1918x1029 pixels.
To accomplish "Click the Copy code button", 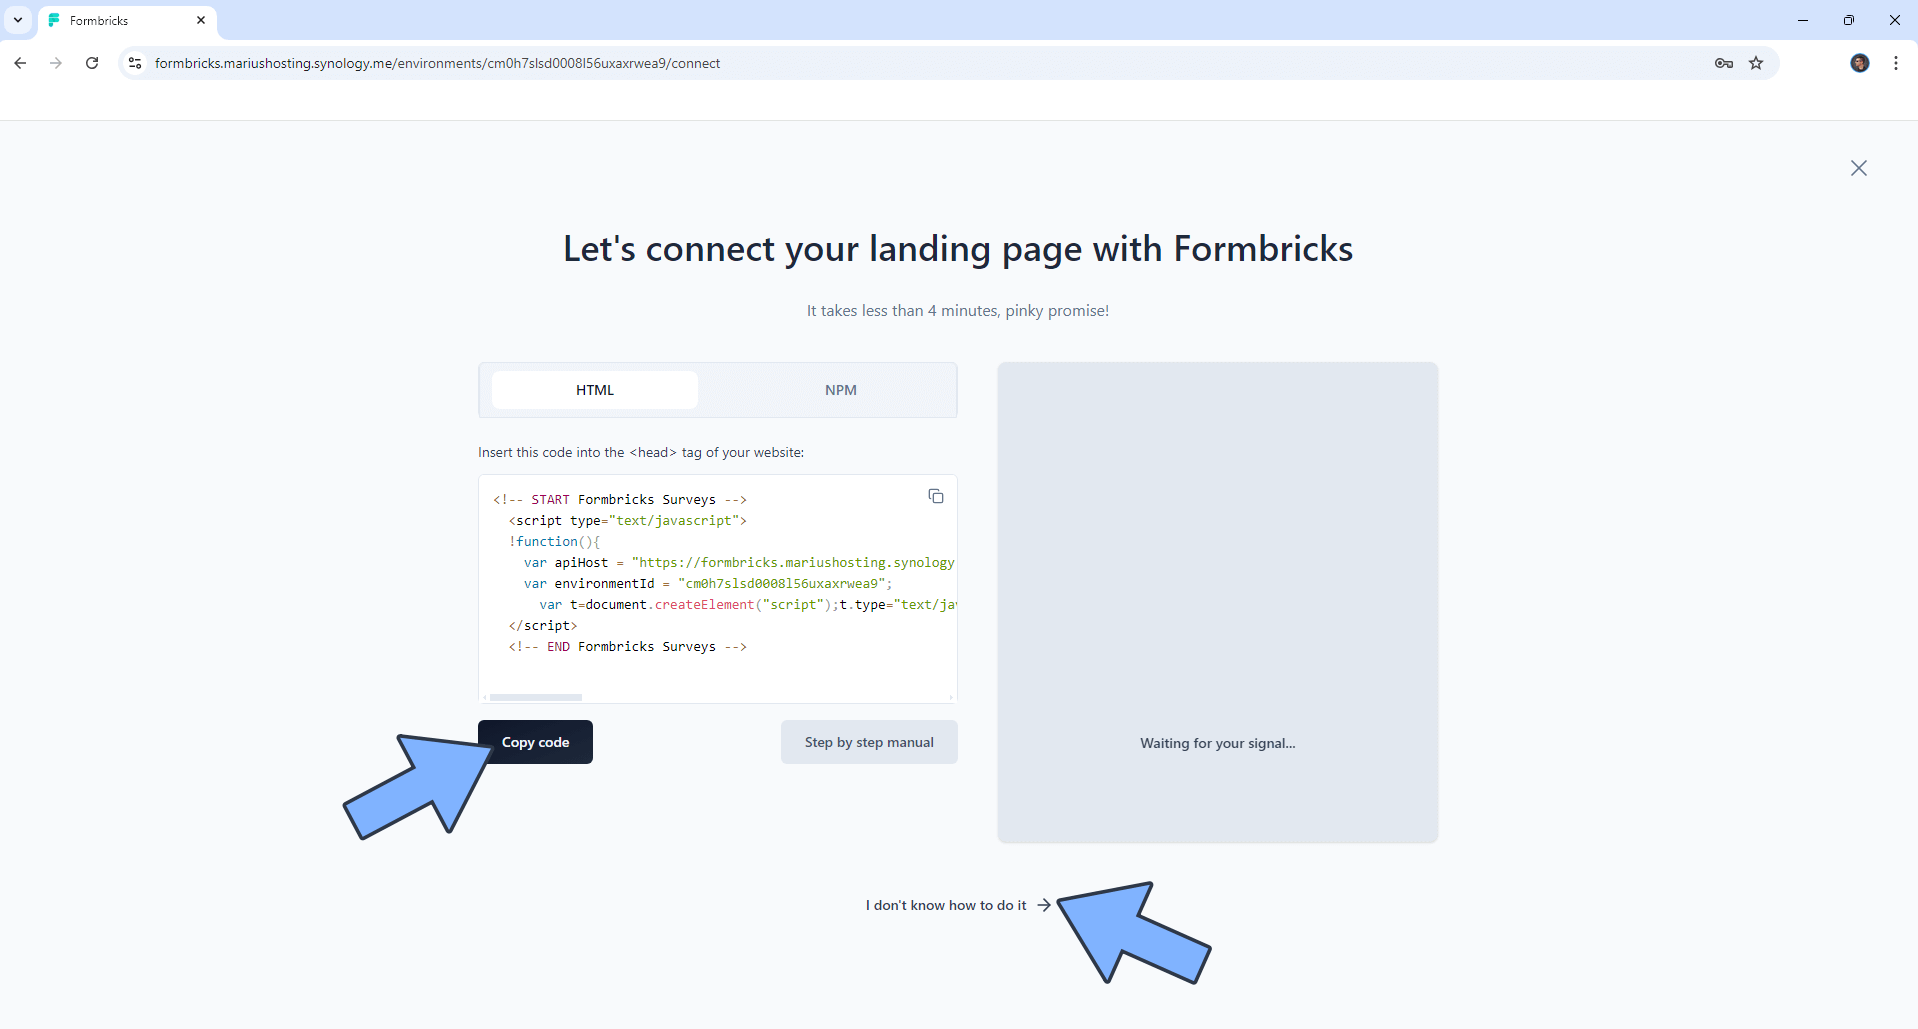I will pyautogui.click(x=535, y=742).
